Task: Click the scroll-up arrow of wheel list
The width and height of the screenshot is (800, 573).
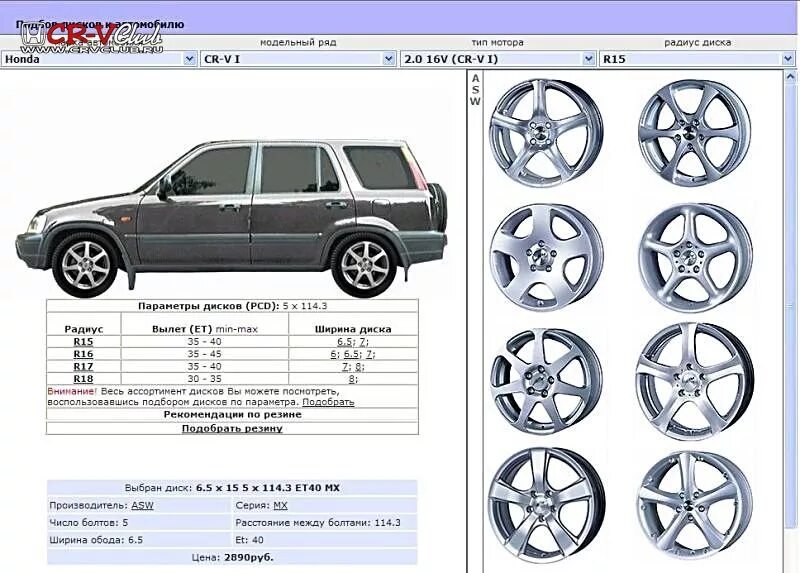Action: pyautogui.click(x=790, y=78)
